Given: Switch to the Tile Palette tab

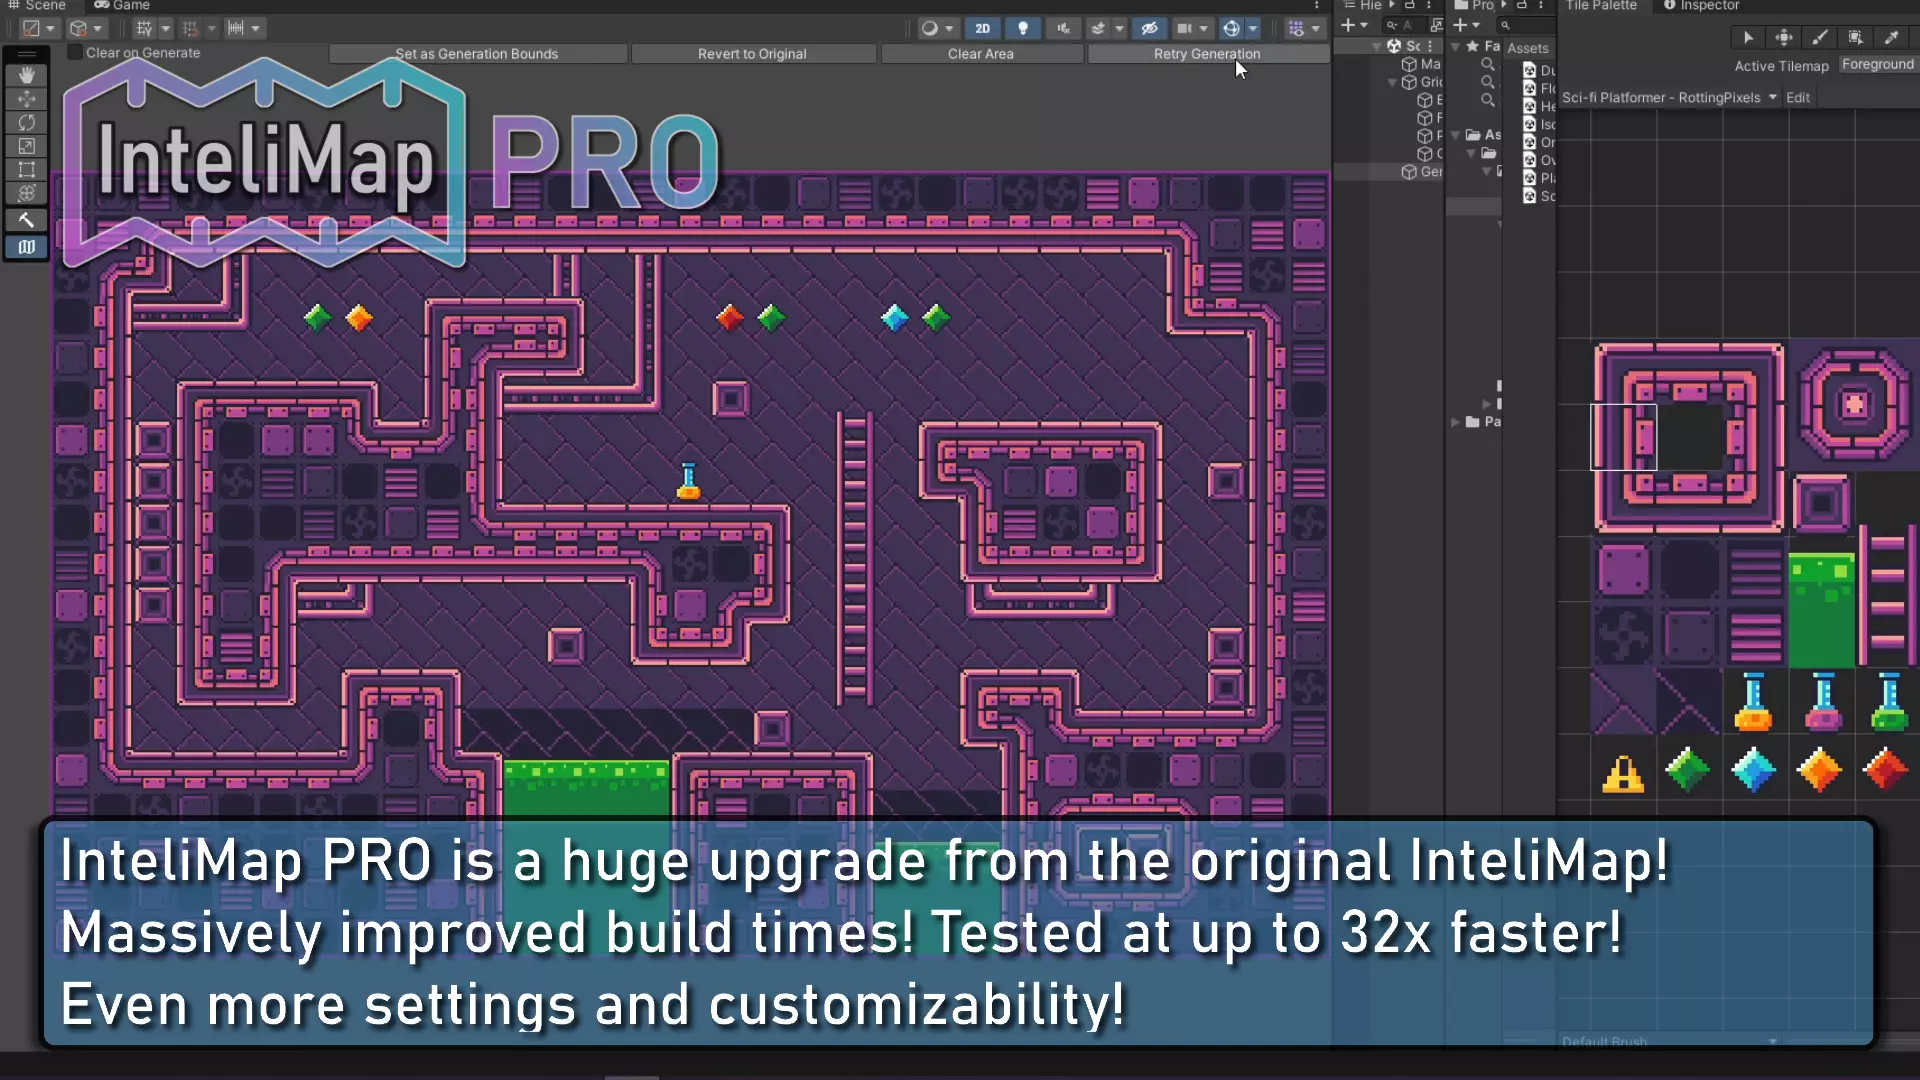Looking at the screenshot, I should click(x=1600, y=6).
